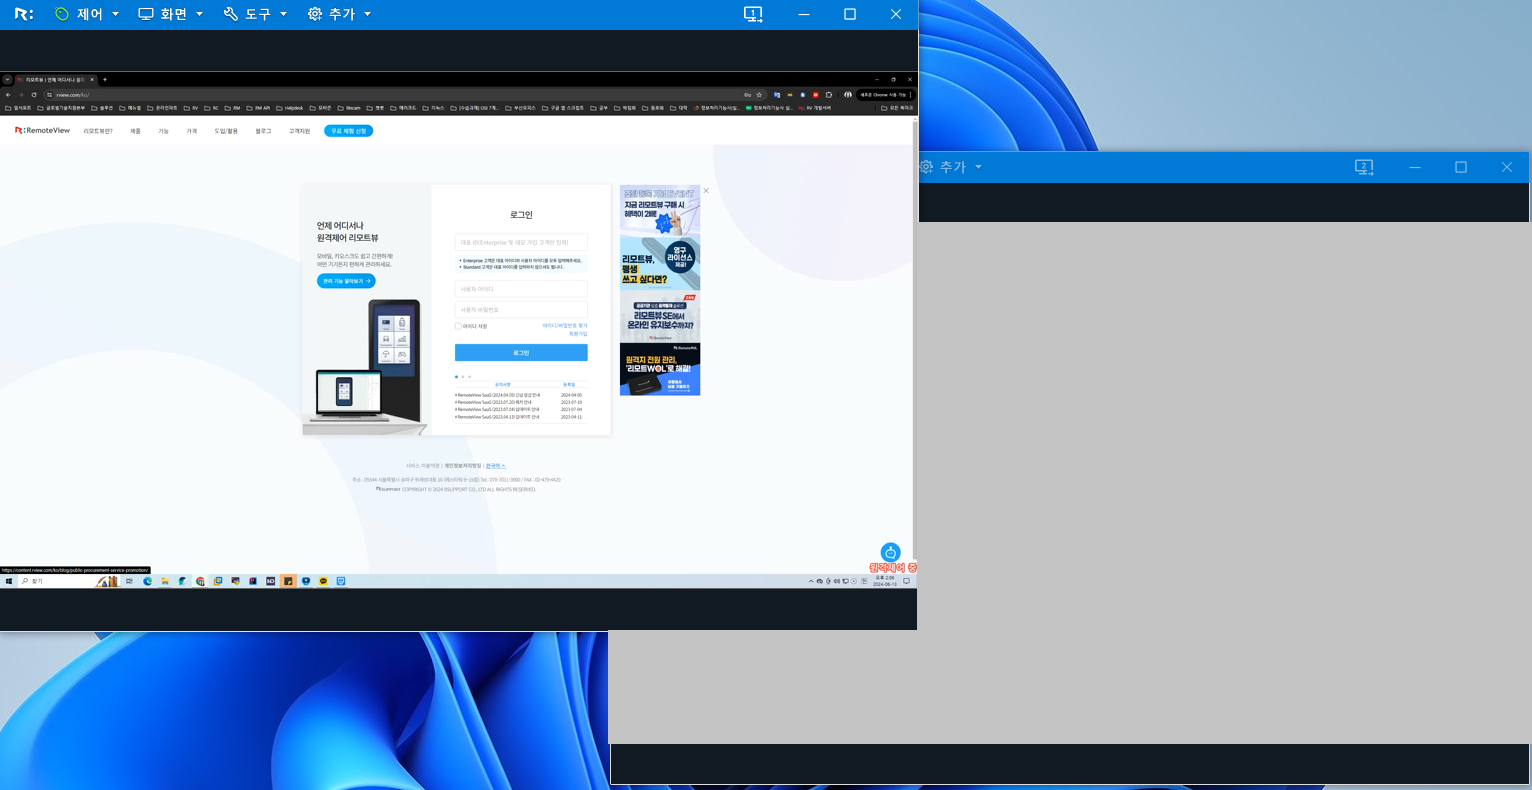Close the side banner with X
This screenshot has height=790, width=1532.
706,190
